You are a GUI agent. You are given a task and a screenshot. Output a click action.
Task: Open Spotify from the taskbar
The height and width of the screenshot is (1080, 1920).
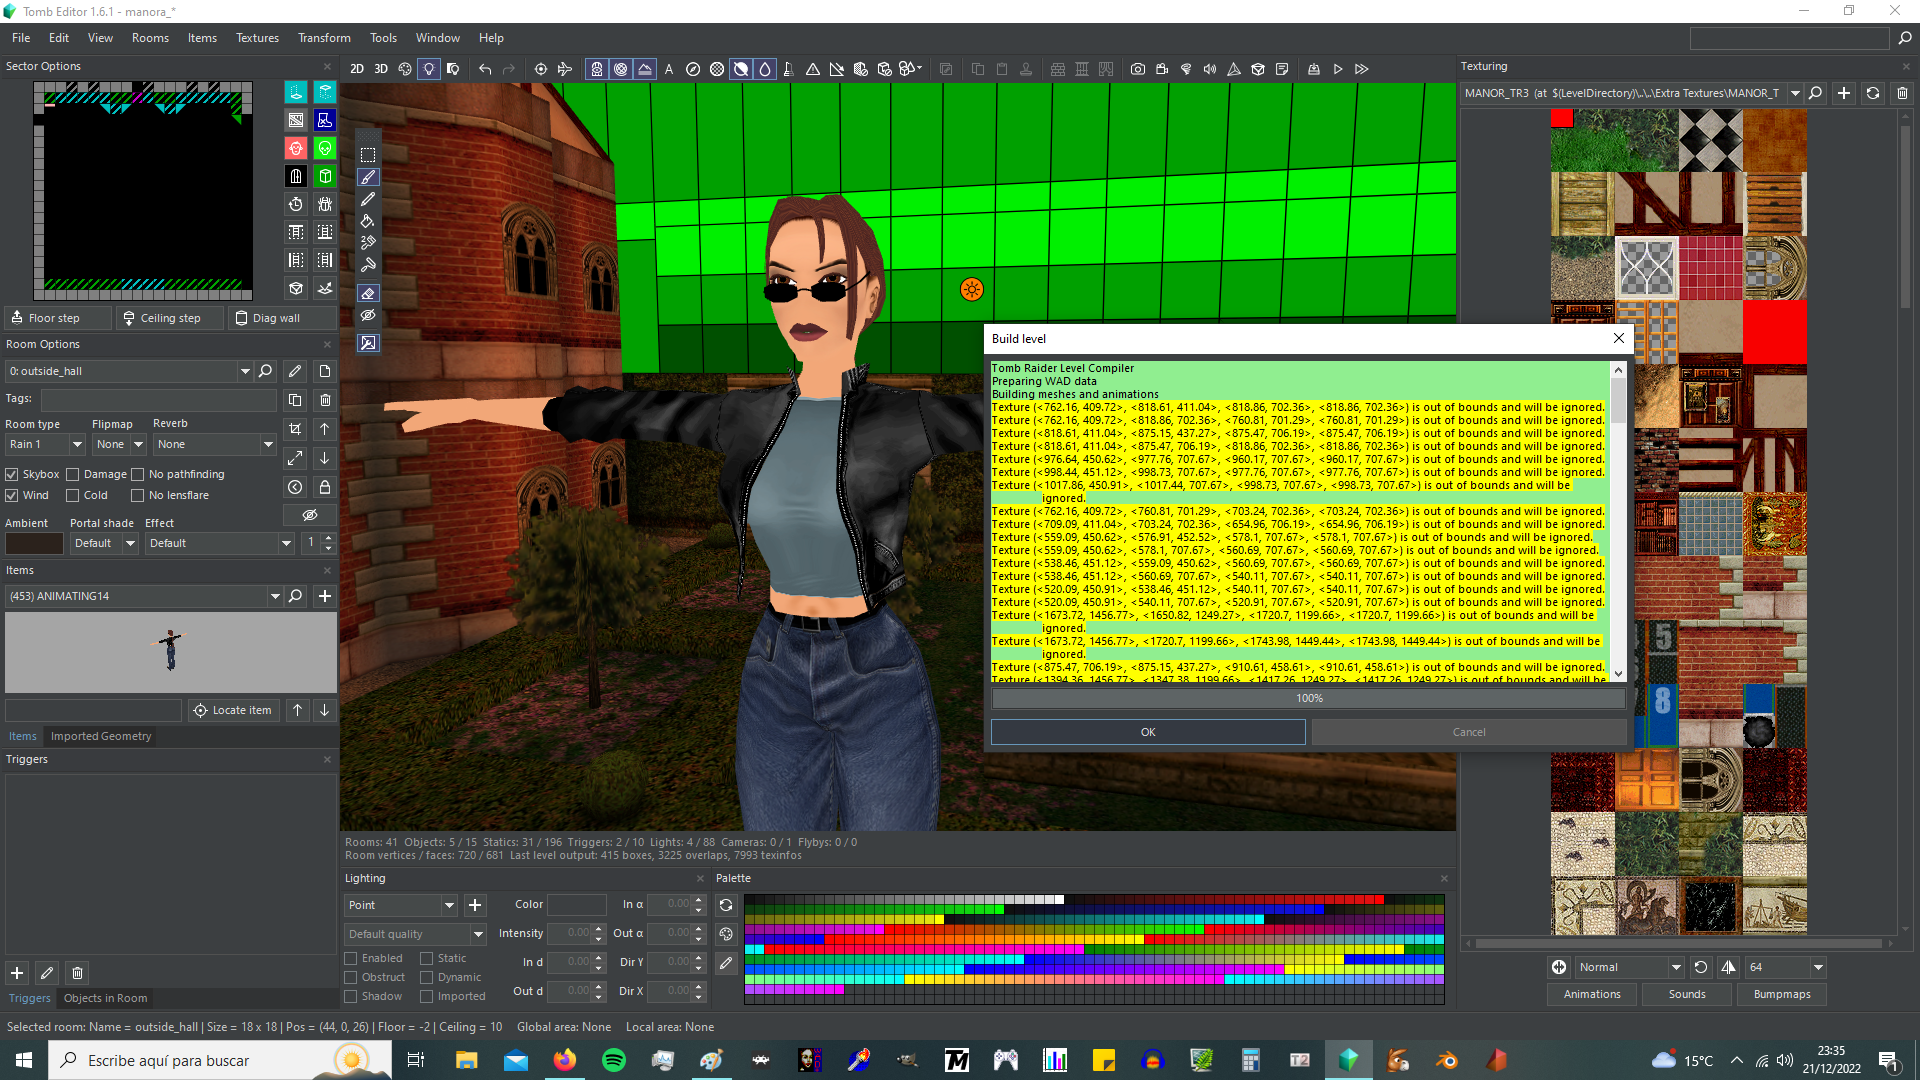tap(614, 1060)
